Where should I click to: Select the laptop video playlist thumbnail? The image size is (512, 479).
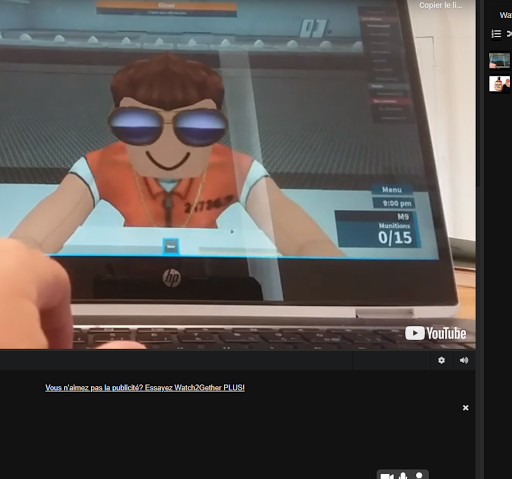tap(499, 60)
